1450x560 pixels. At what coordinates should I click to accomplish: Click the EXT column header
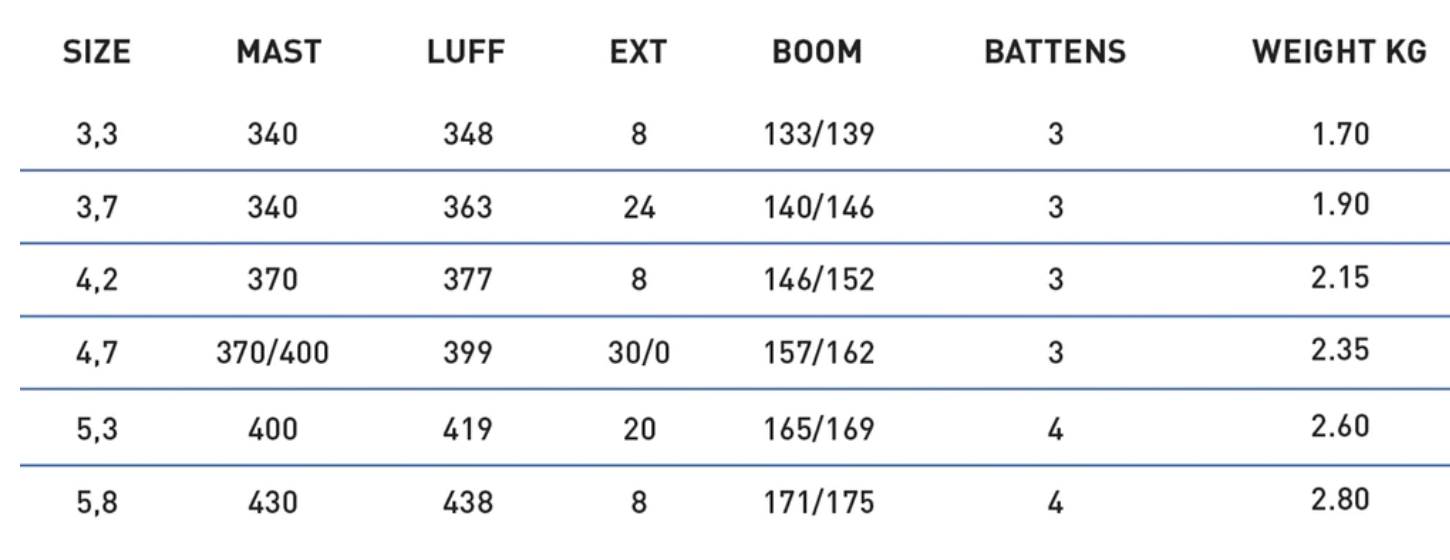pyautogui.click(x=638, y=52)
